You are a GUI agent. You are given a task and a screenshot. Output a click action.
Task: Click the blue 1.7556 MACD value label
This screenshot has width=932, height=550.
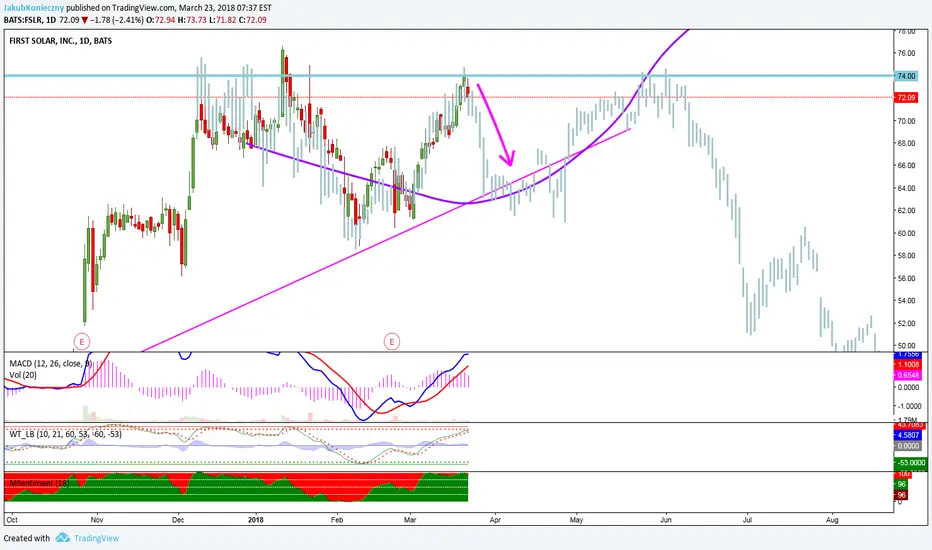click(908, 354)
